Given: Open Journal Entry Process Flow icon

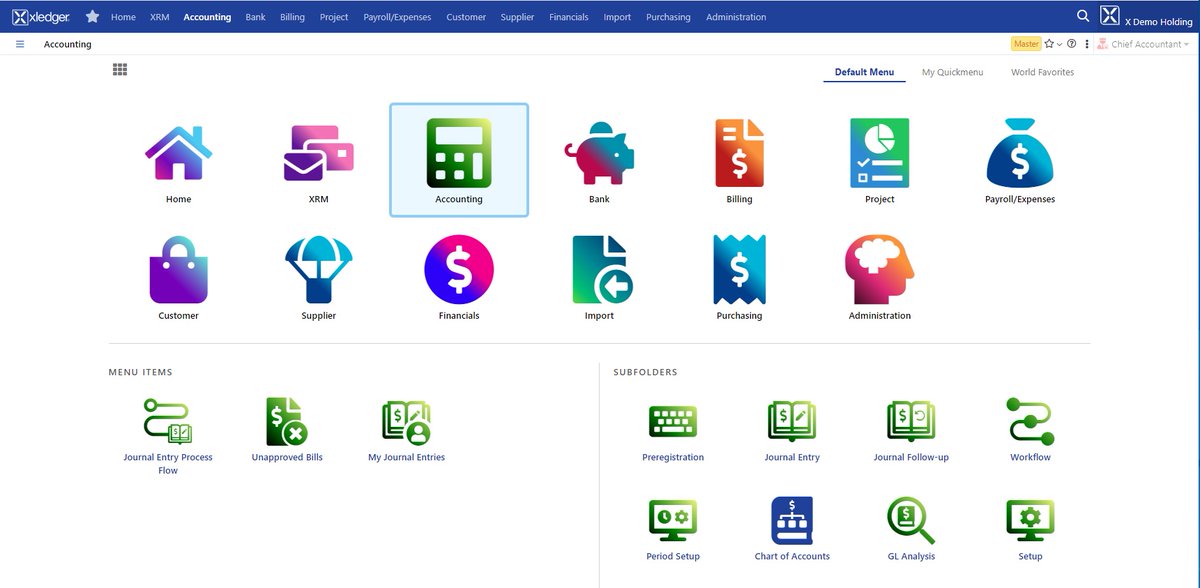Looking at the screenshot, I should (x=168, y=421).
